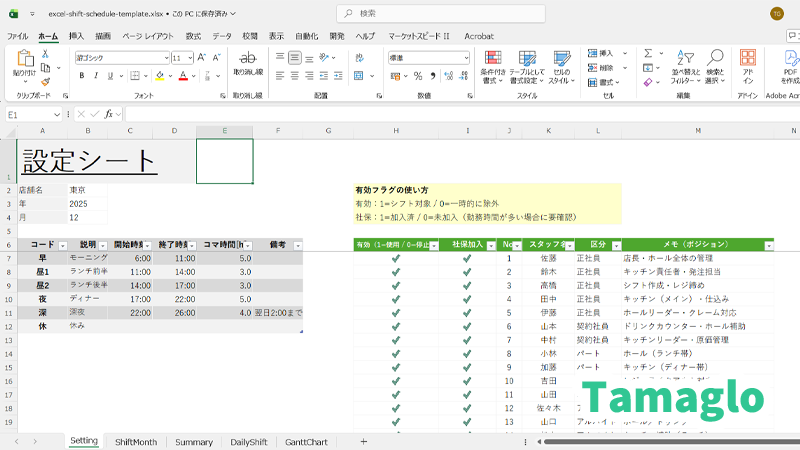The image size is (800, 450).
Task: Click the insert function fx icon
Action: pyautogui.click(x=108, y=114)
